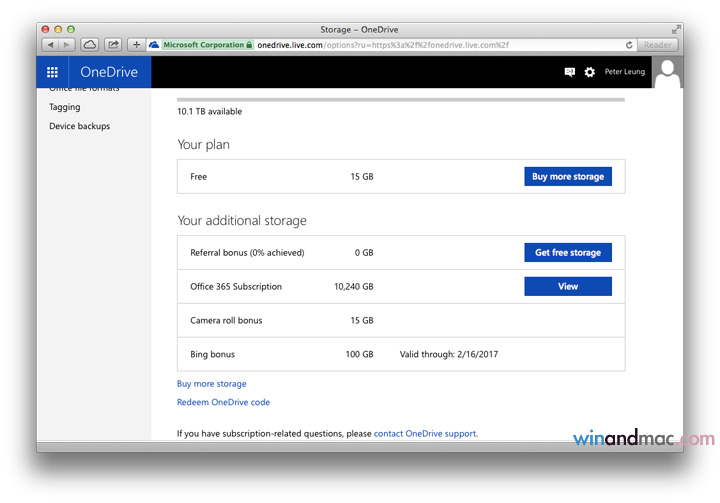The width and height of the screenshot is (720, 503).
Task: Click the Get free storage button
Action: [x=567, y=253]
